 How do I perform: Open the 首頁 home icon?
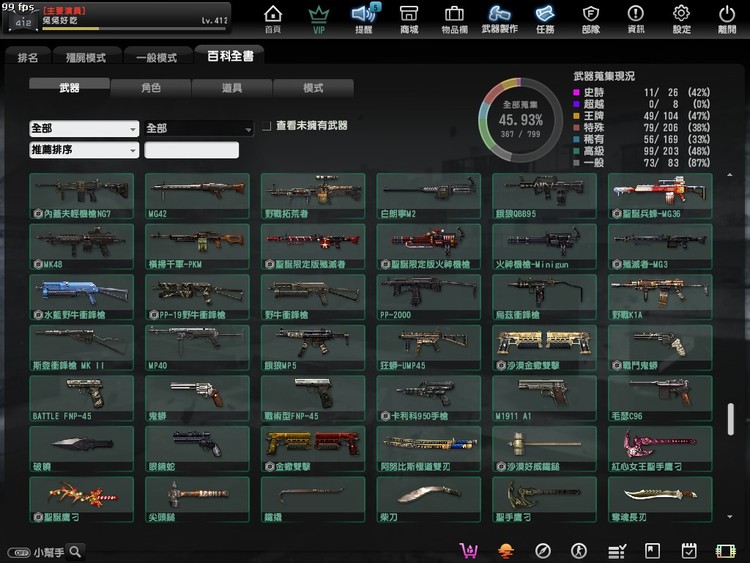(x=273, y=18)
